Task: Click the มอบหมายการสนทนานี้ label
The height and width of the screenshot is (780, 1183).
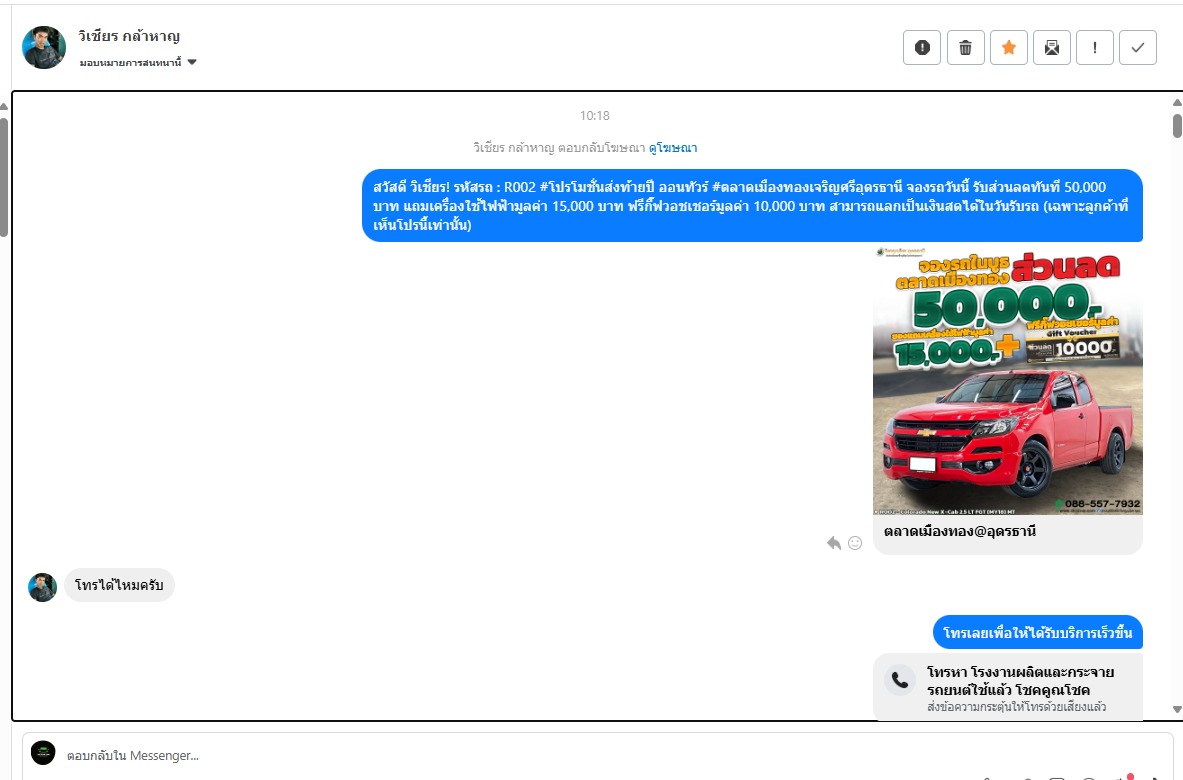Action: click(x=131, y=63)
